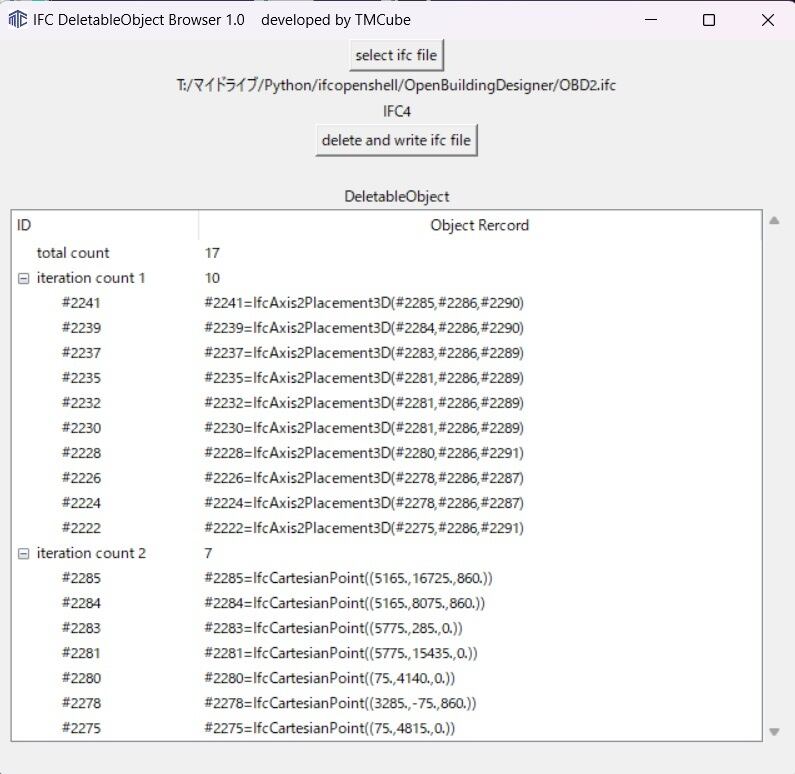Select tree row #2235

(81, 378)
